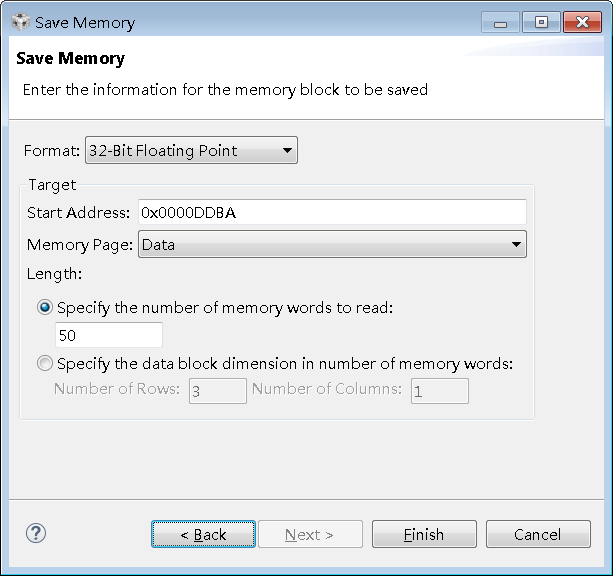Select 'Specify the data block dimension' radio
The image size is (613, 576).
pyautogui.click(x=45, y=364)
